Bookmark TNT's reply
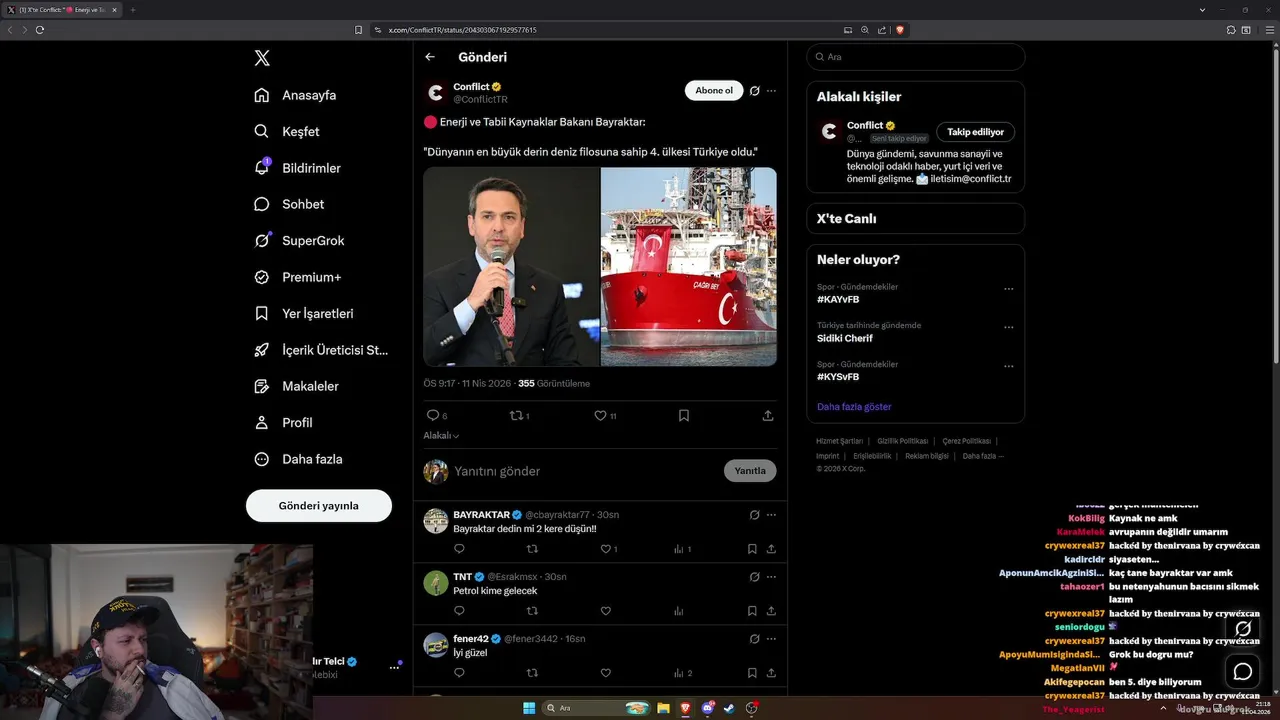This screenshot has height=720, width=1280. [x=752, y=611]
